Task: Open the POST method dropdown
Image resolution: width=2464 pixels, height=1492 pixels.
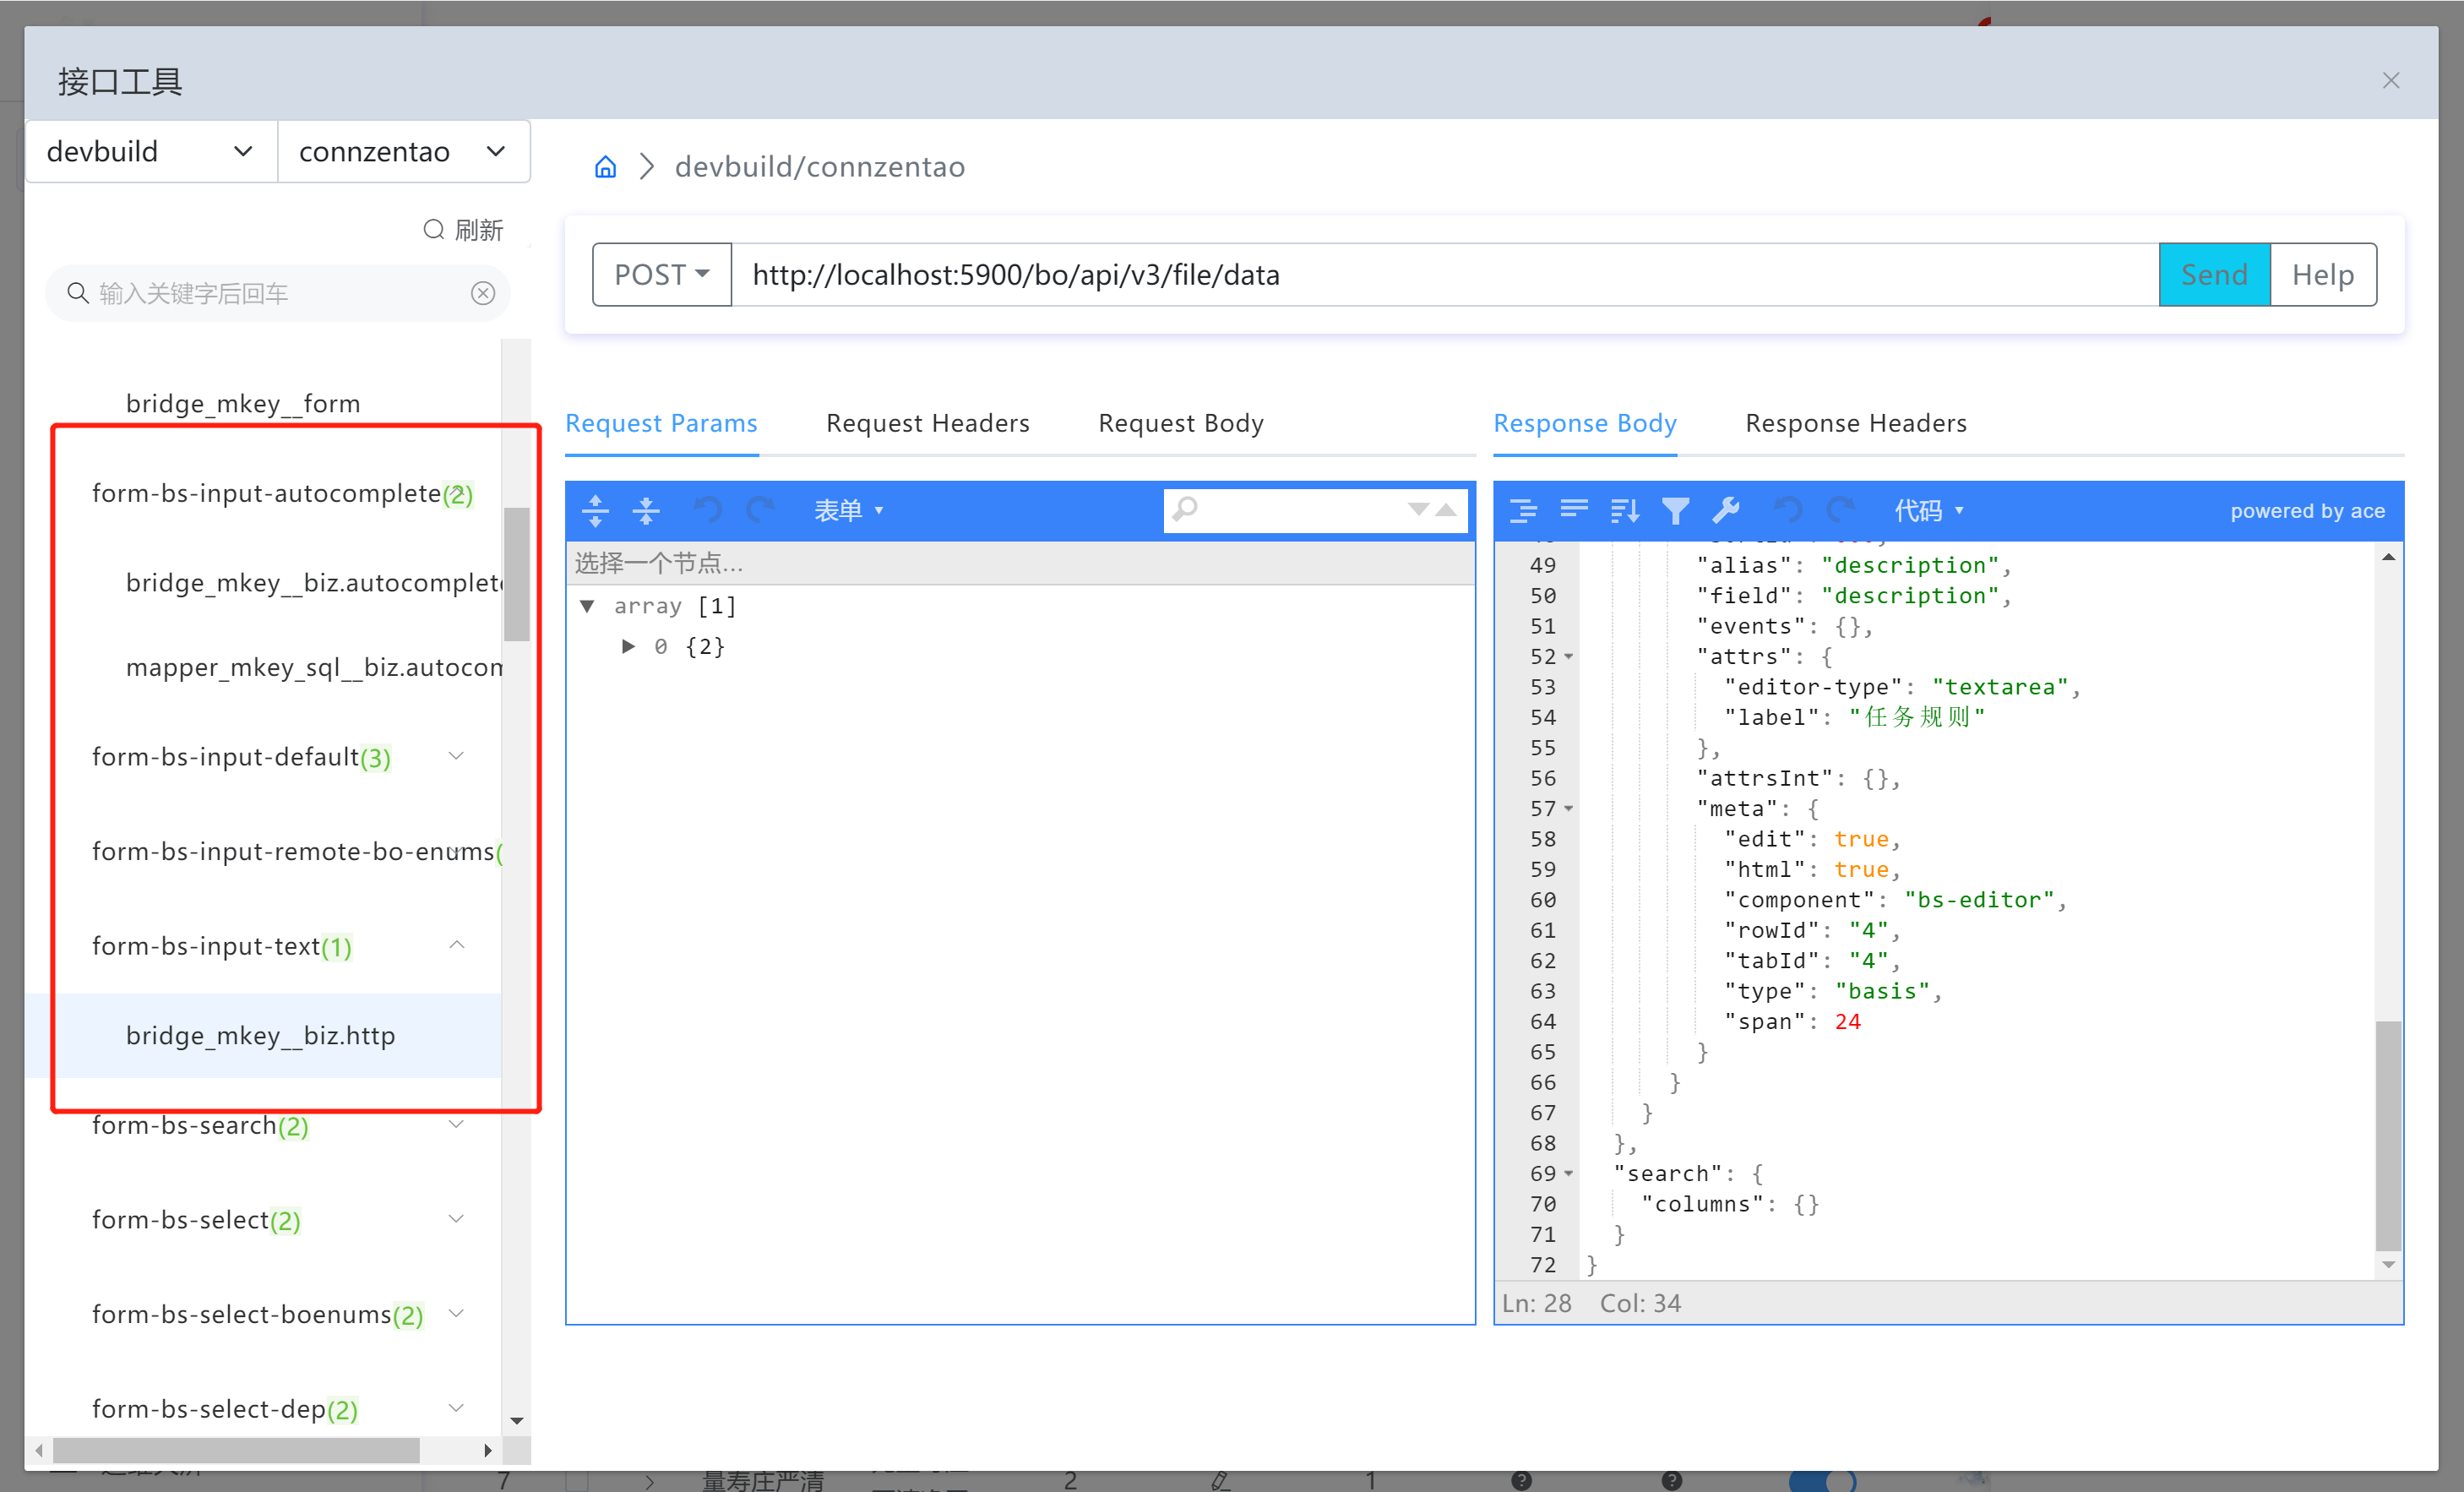Action: click(662, 275)
